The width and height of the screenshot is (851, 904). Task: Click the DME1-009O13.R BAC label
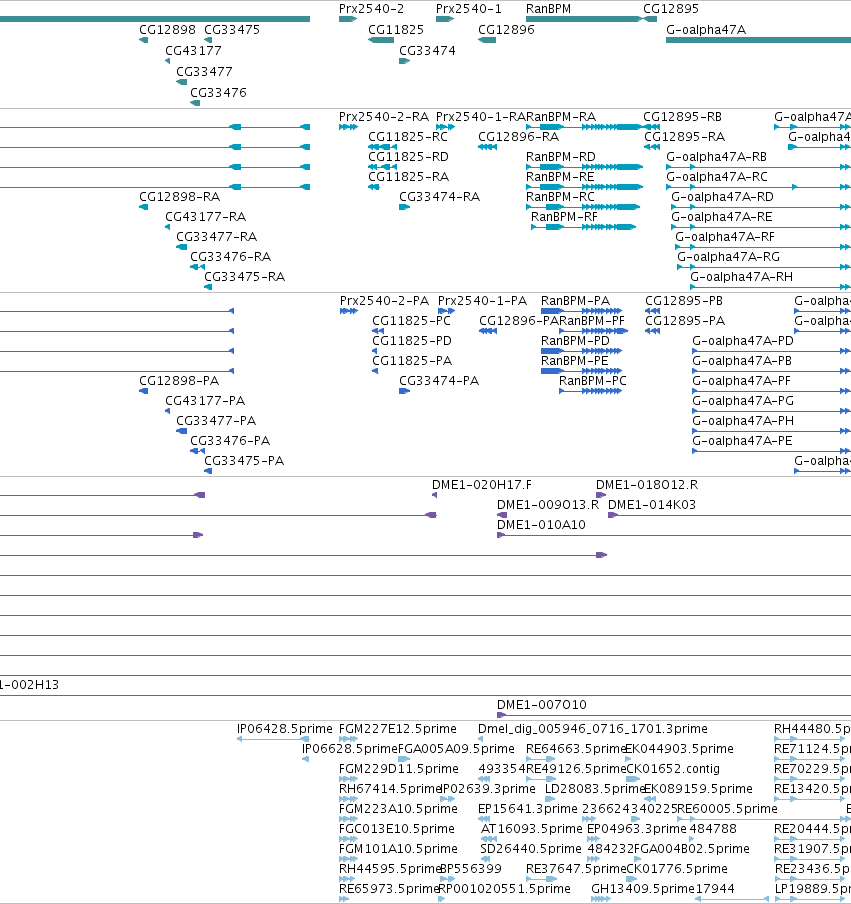[548, 505]
